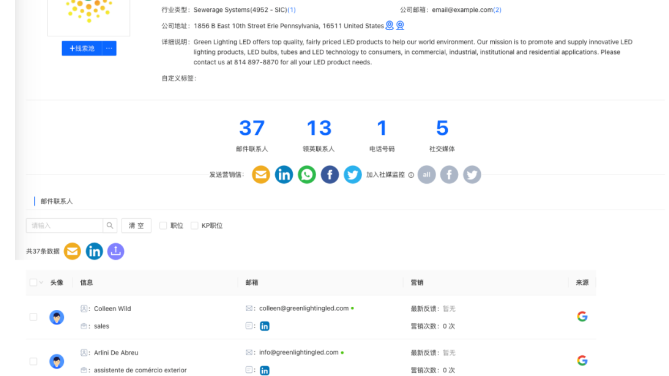Screen dimensions: 669x376
Task: Click first map location icon after address
Action: coord(390,26)
